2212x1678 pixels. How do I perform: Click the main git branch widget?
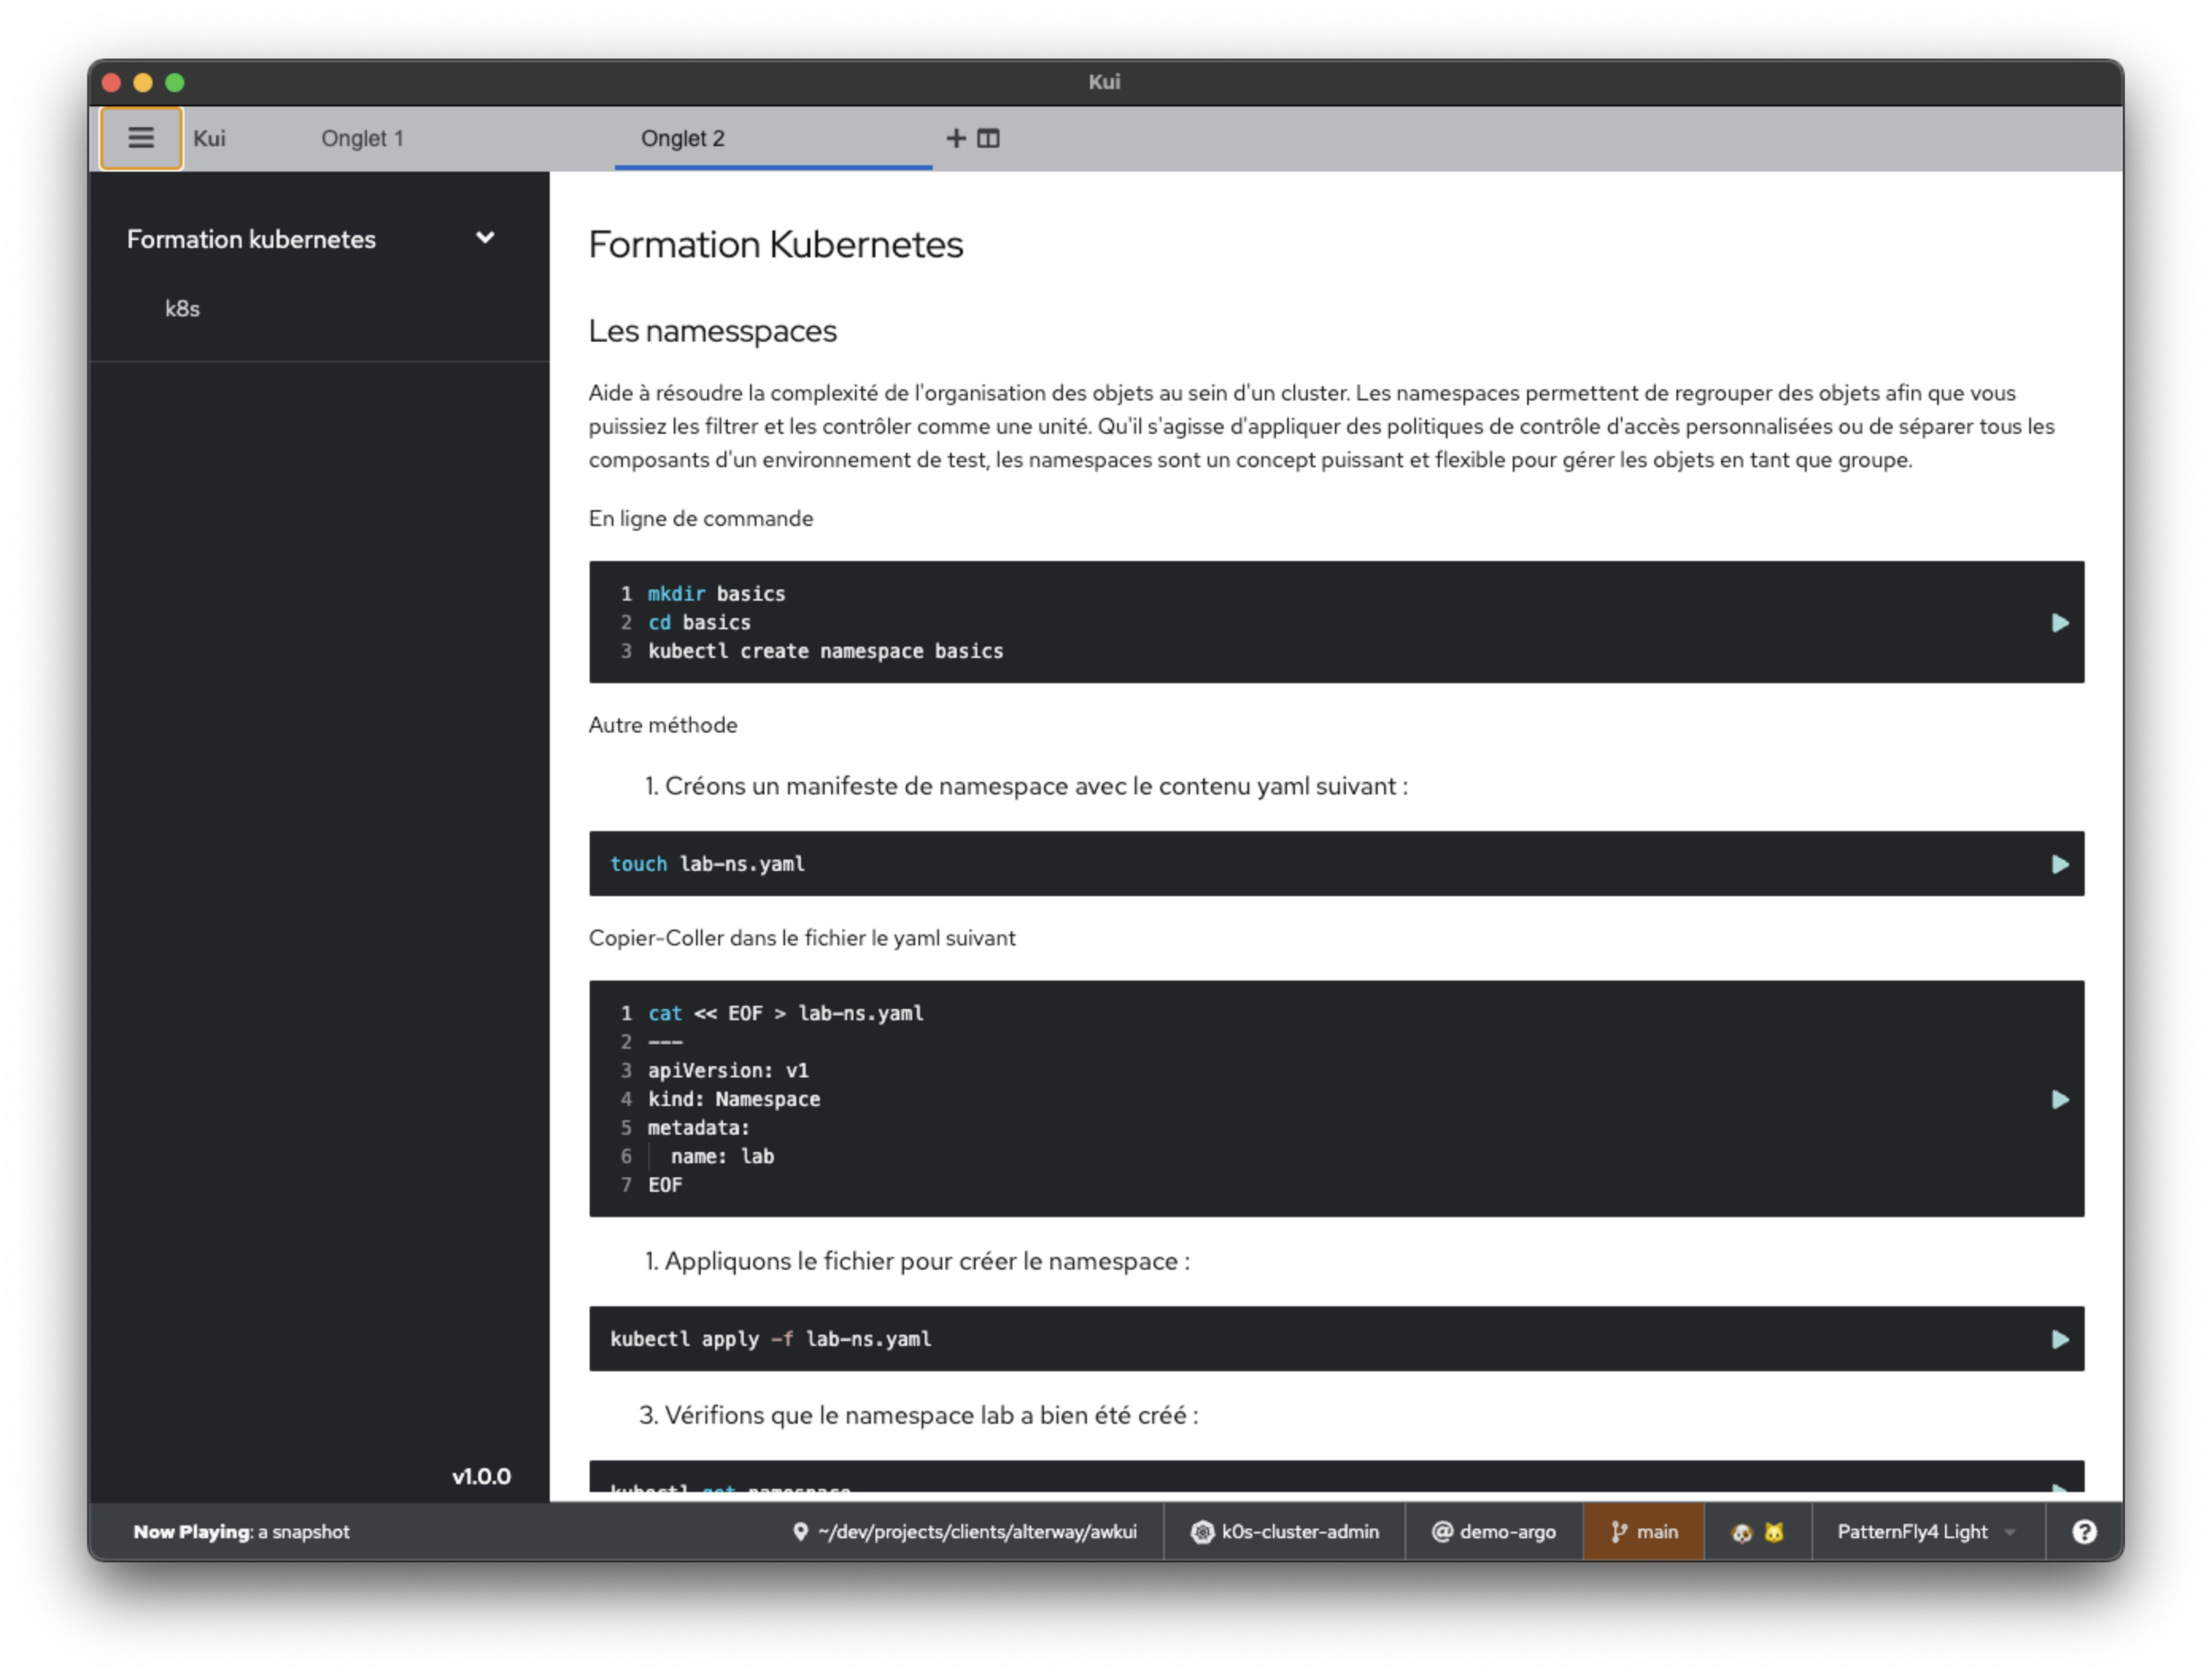coord(1644,1532)
